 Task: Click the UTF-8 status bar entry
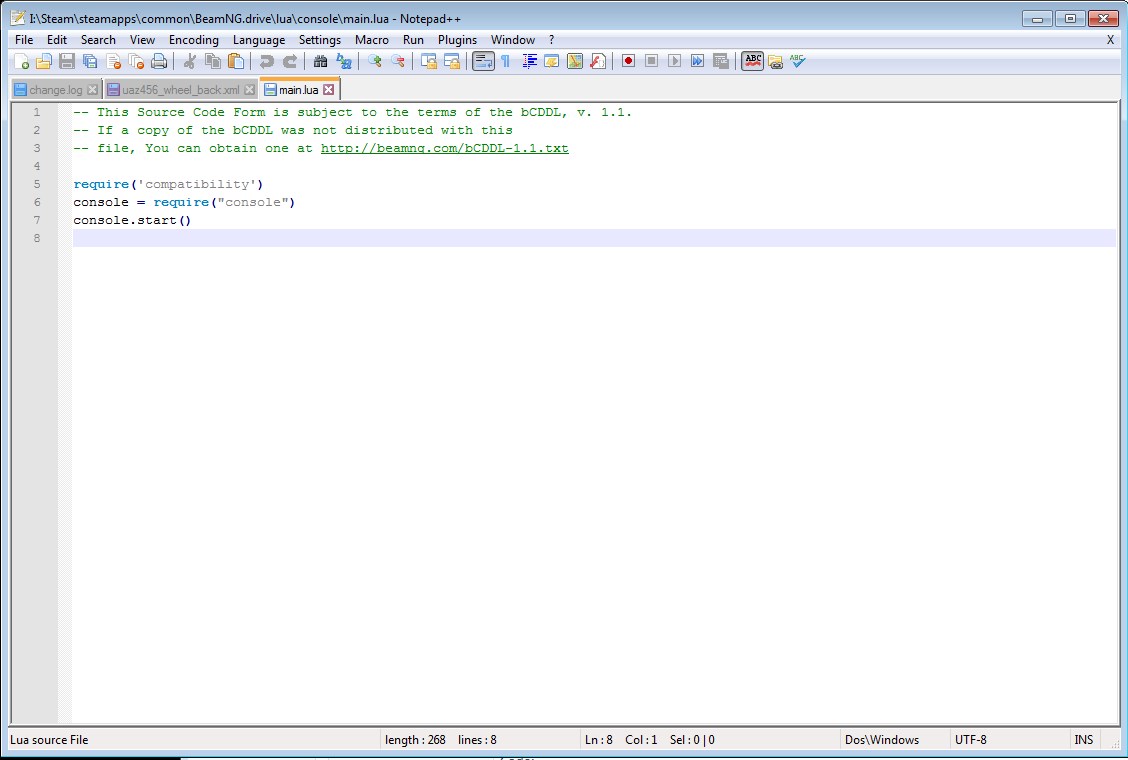coord(970,740)
